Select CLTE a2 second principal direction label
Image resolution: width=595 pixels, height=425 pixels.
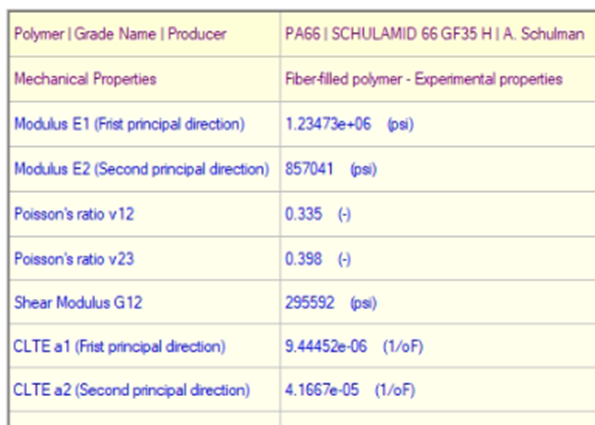tap(132, 390)
